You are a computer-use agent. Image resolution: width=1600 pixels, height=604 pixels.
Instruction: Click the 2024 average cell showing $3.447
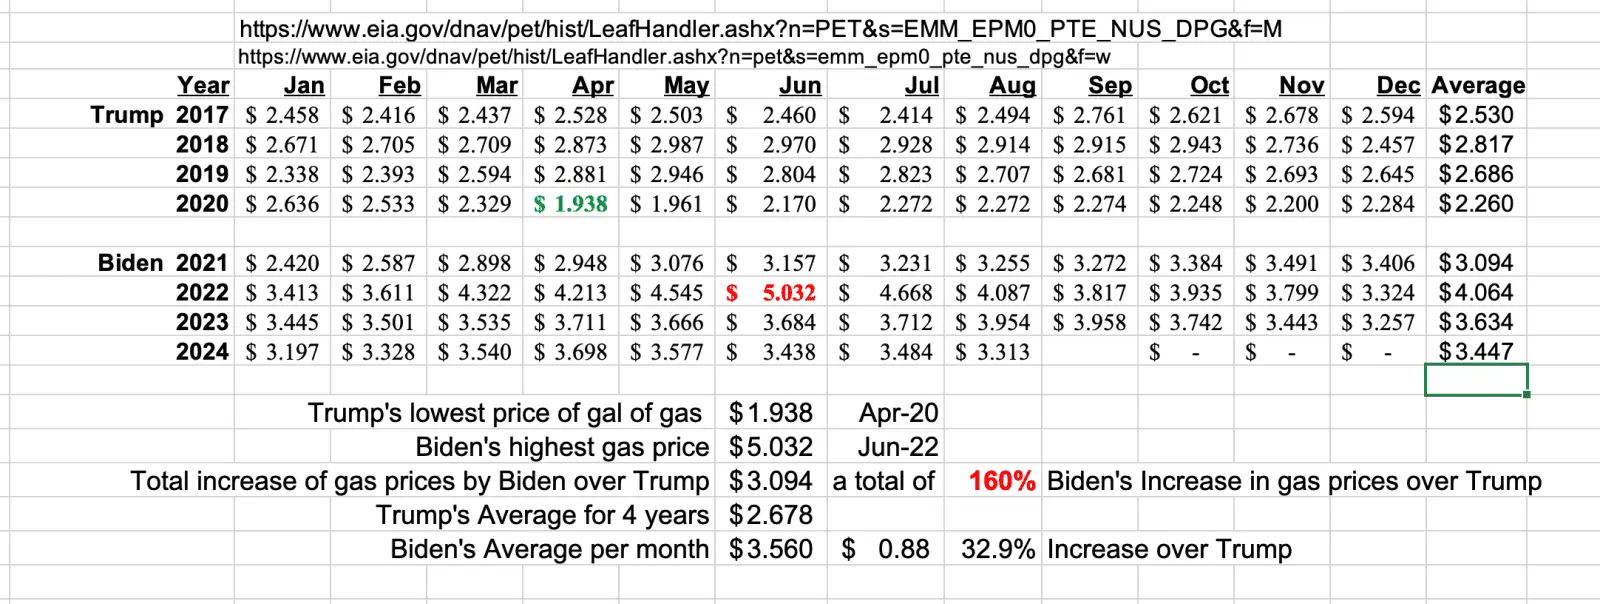pos(1475,352)
